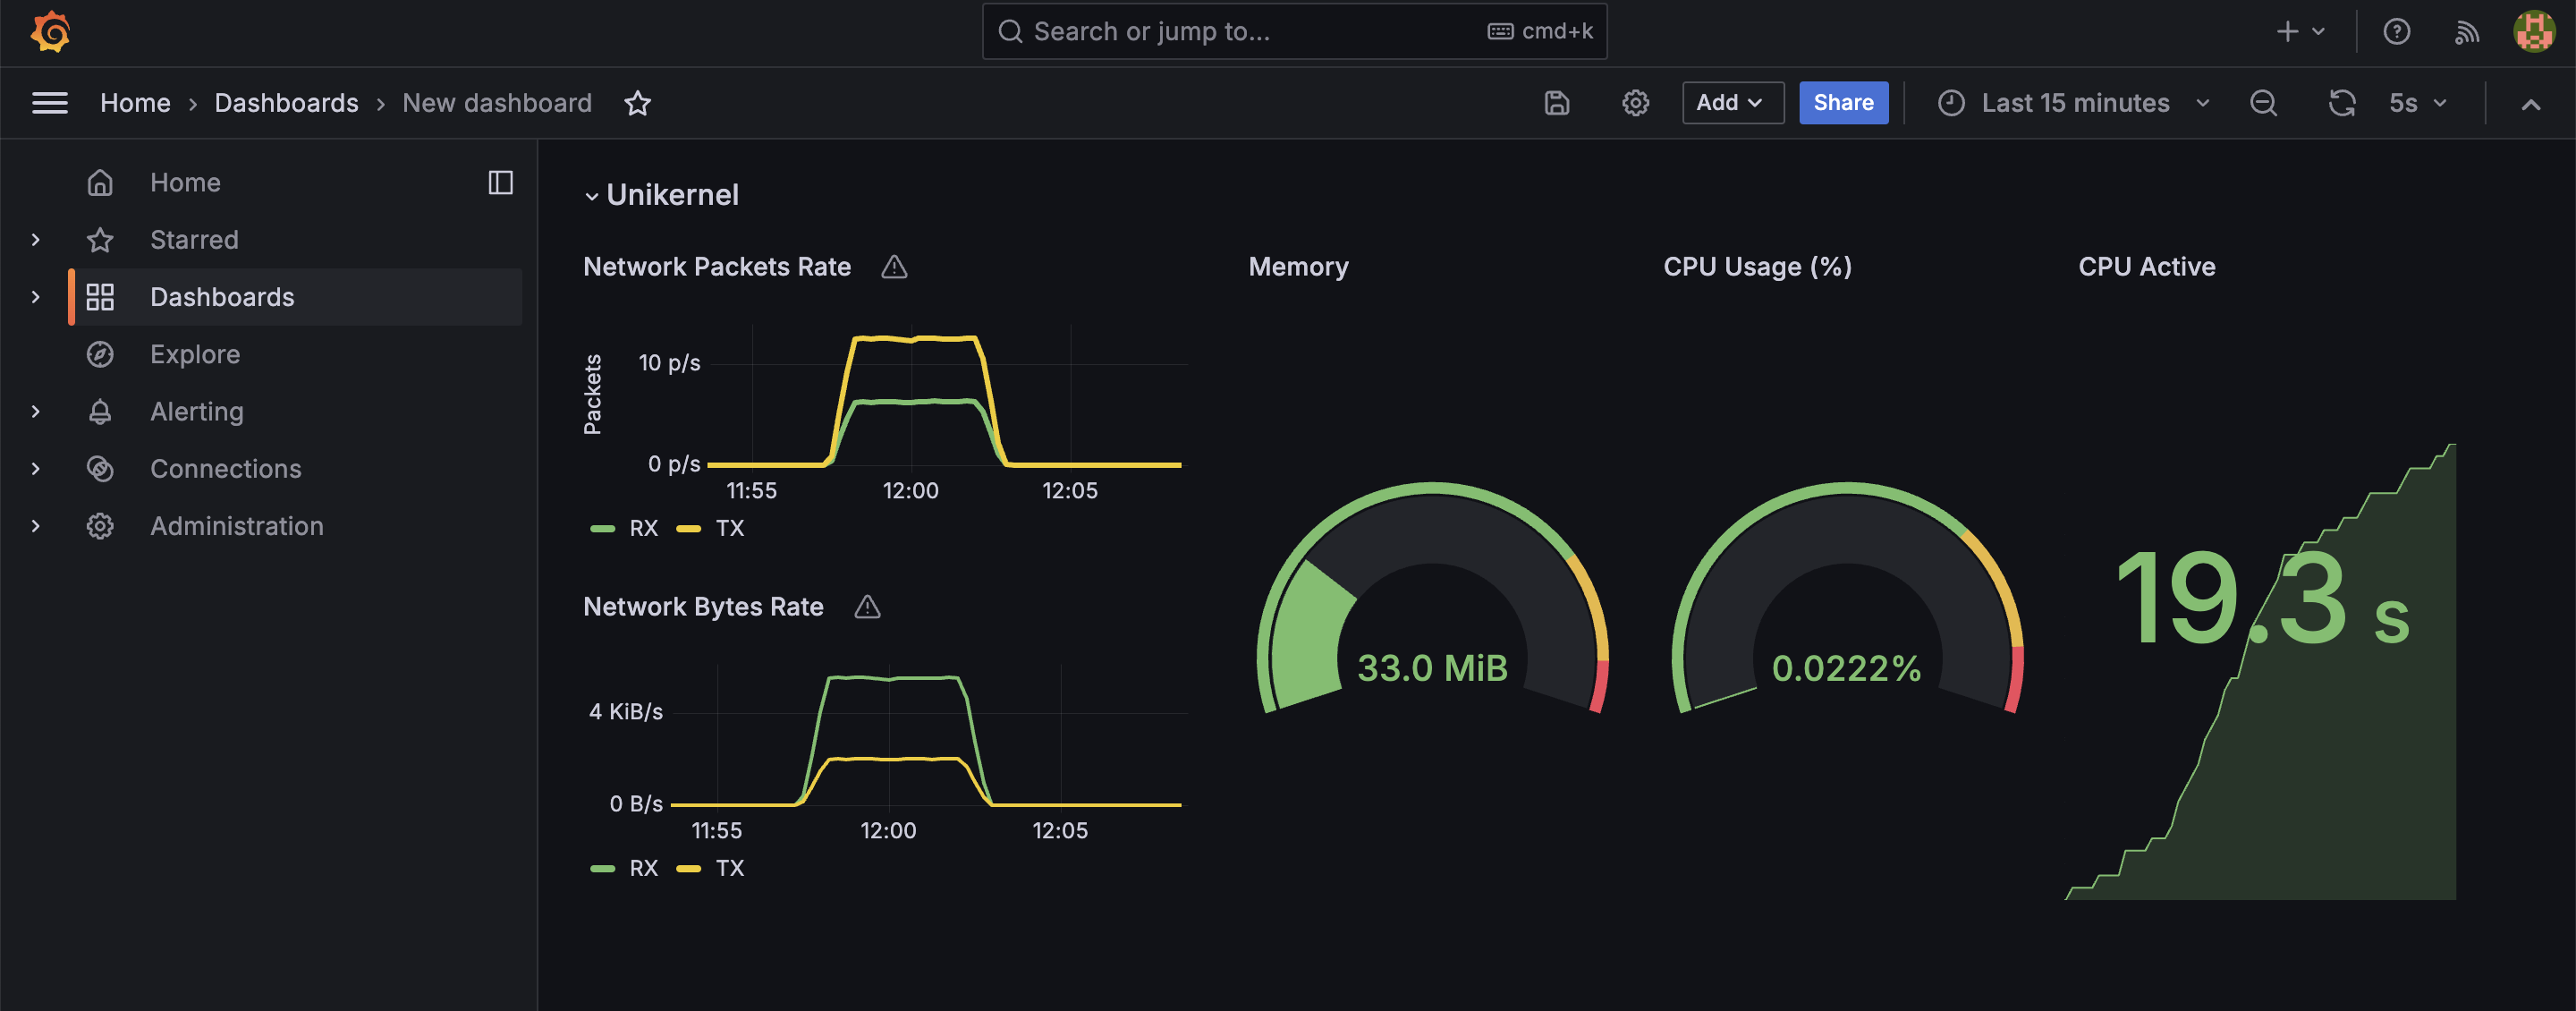Open Administration in the sidebar menu
2576x1011 pixels.
click(237, 526)
